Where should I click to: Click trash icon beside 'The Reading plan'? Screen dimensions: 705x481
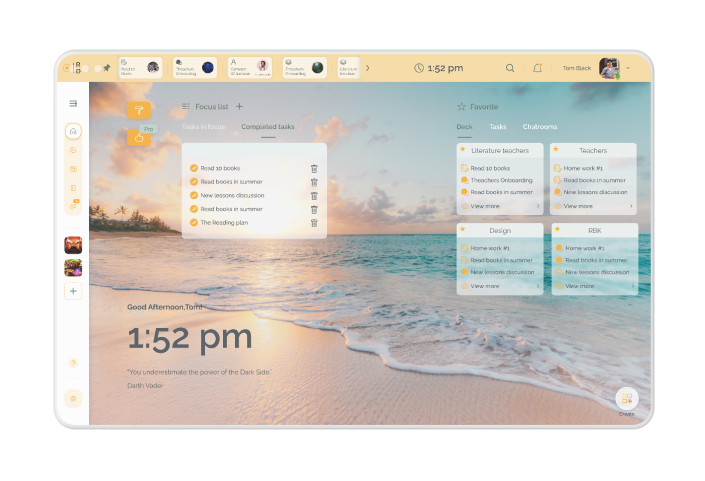coord(314,223)
